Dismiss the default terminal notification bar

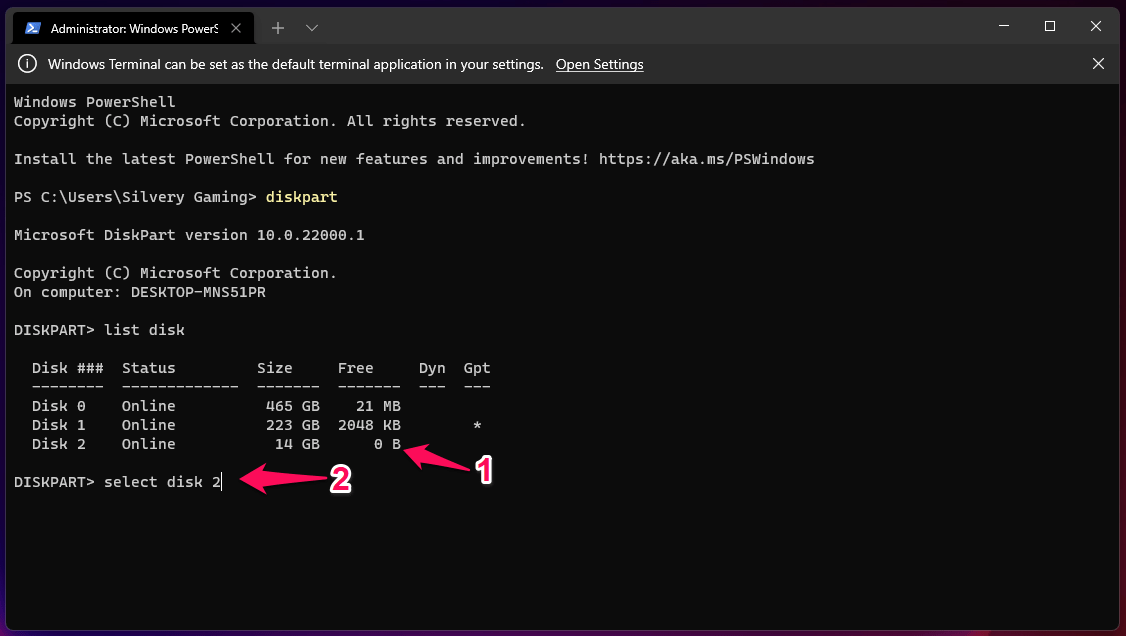point(1098,64)
